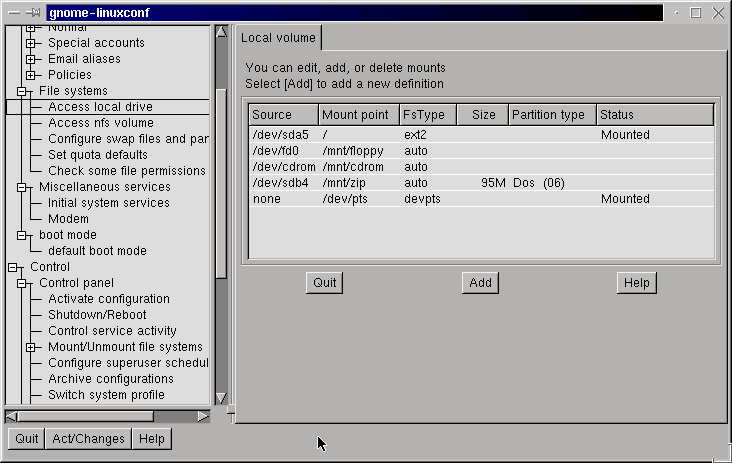The height and width of the screenshot is (463, 732).
Task: Click horizontal scrollbar right arrow
Action: (x=203, y=416)
